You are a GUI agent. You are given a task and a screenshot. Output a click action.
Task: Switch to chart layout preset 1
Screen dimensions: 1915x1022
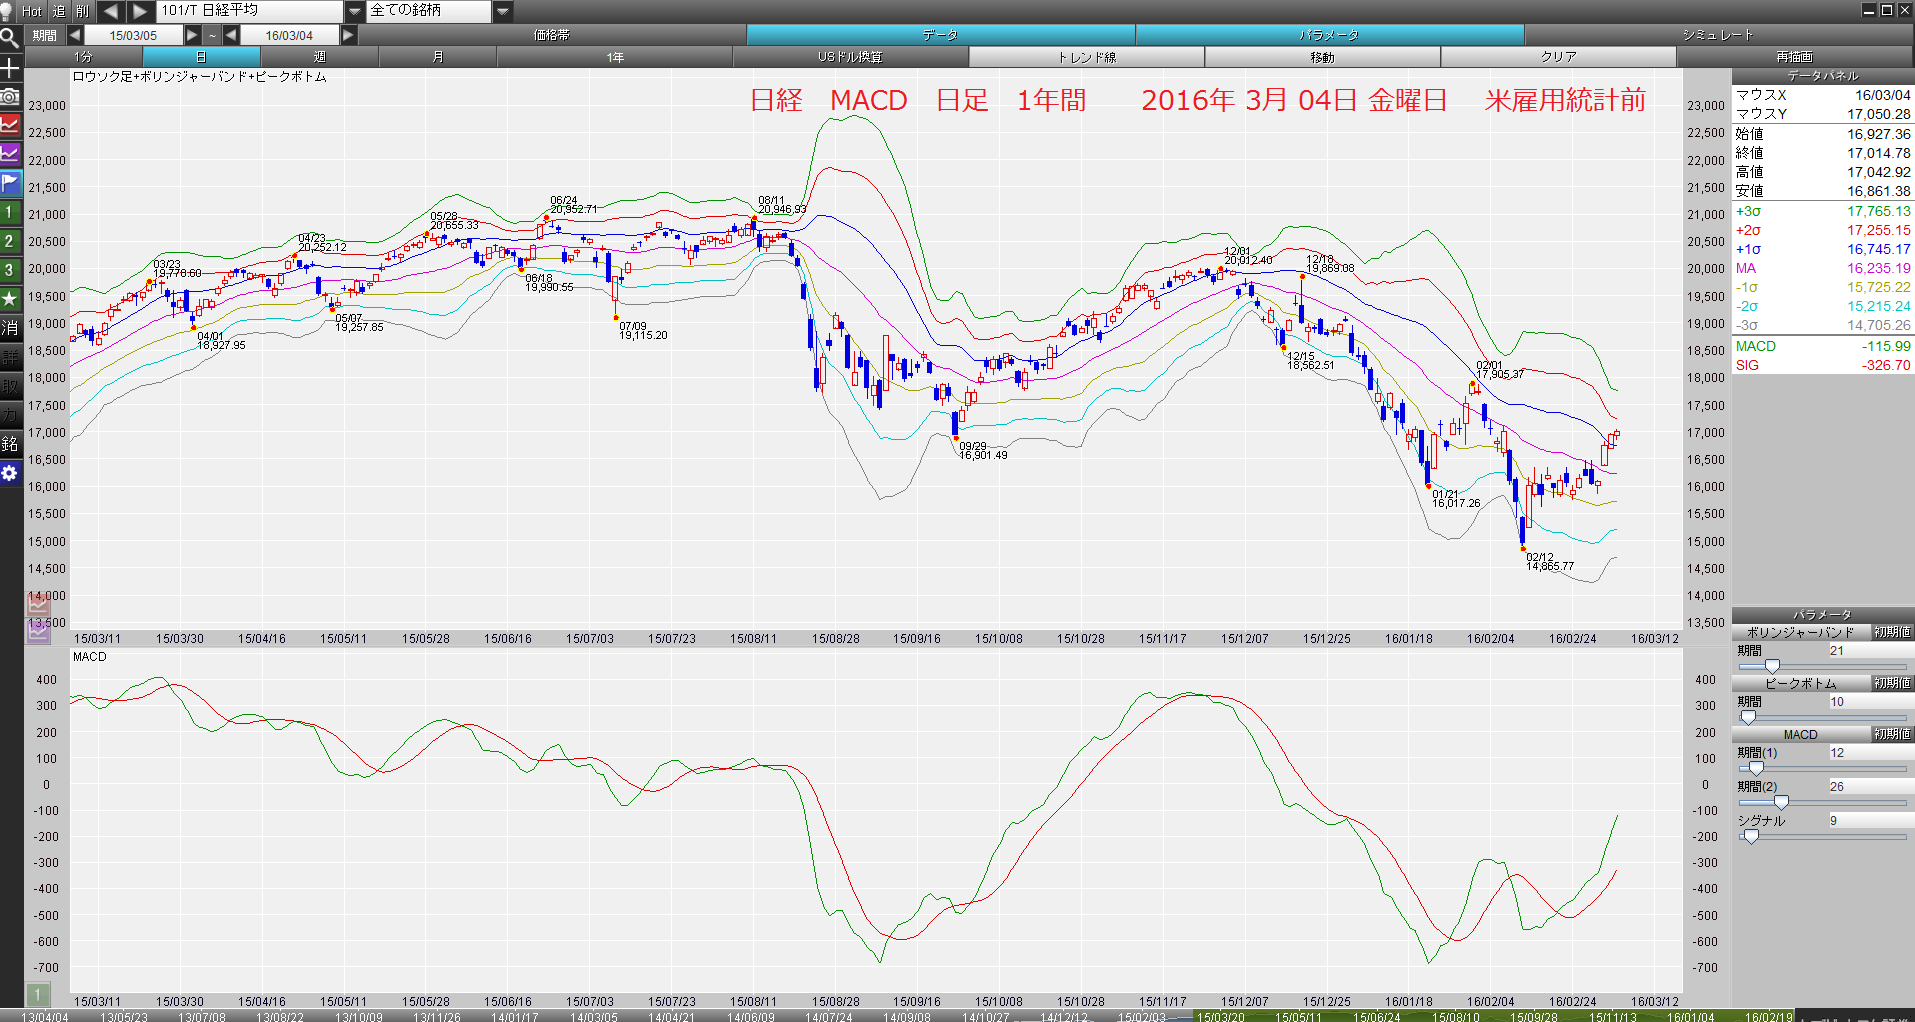(x=10, y=212)
